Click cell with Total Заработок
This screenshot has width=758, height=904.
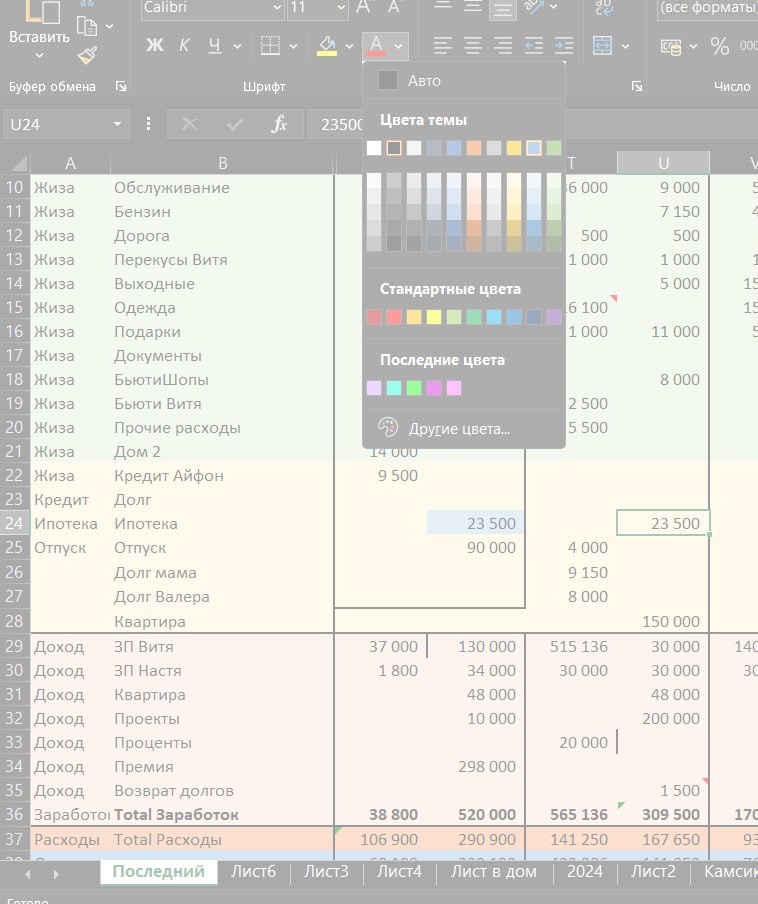(x=223, y=815)
